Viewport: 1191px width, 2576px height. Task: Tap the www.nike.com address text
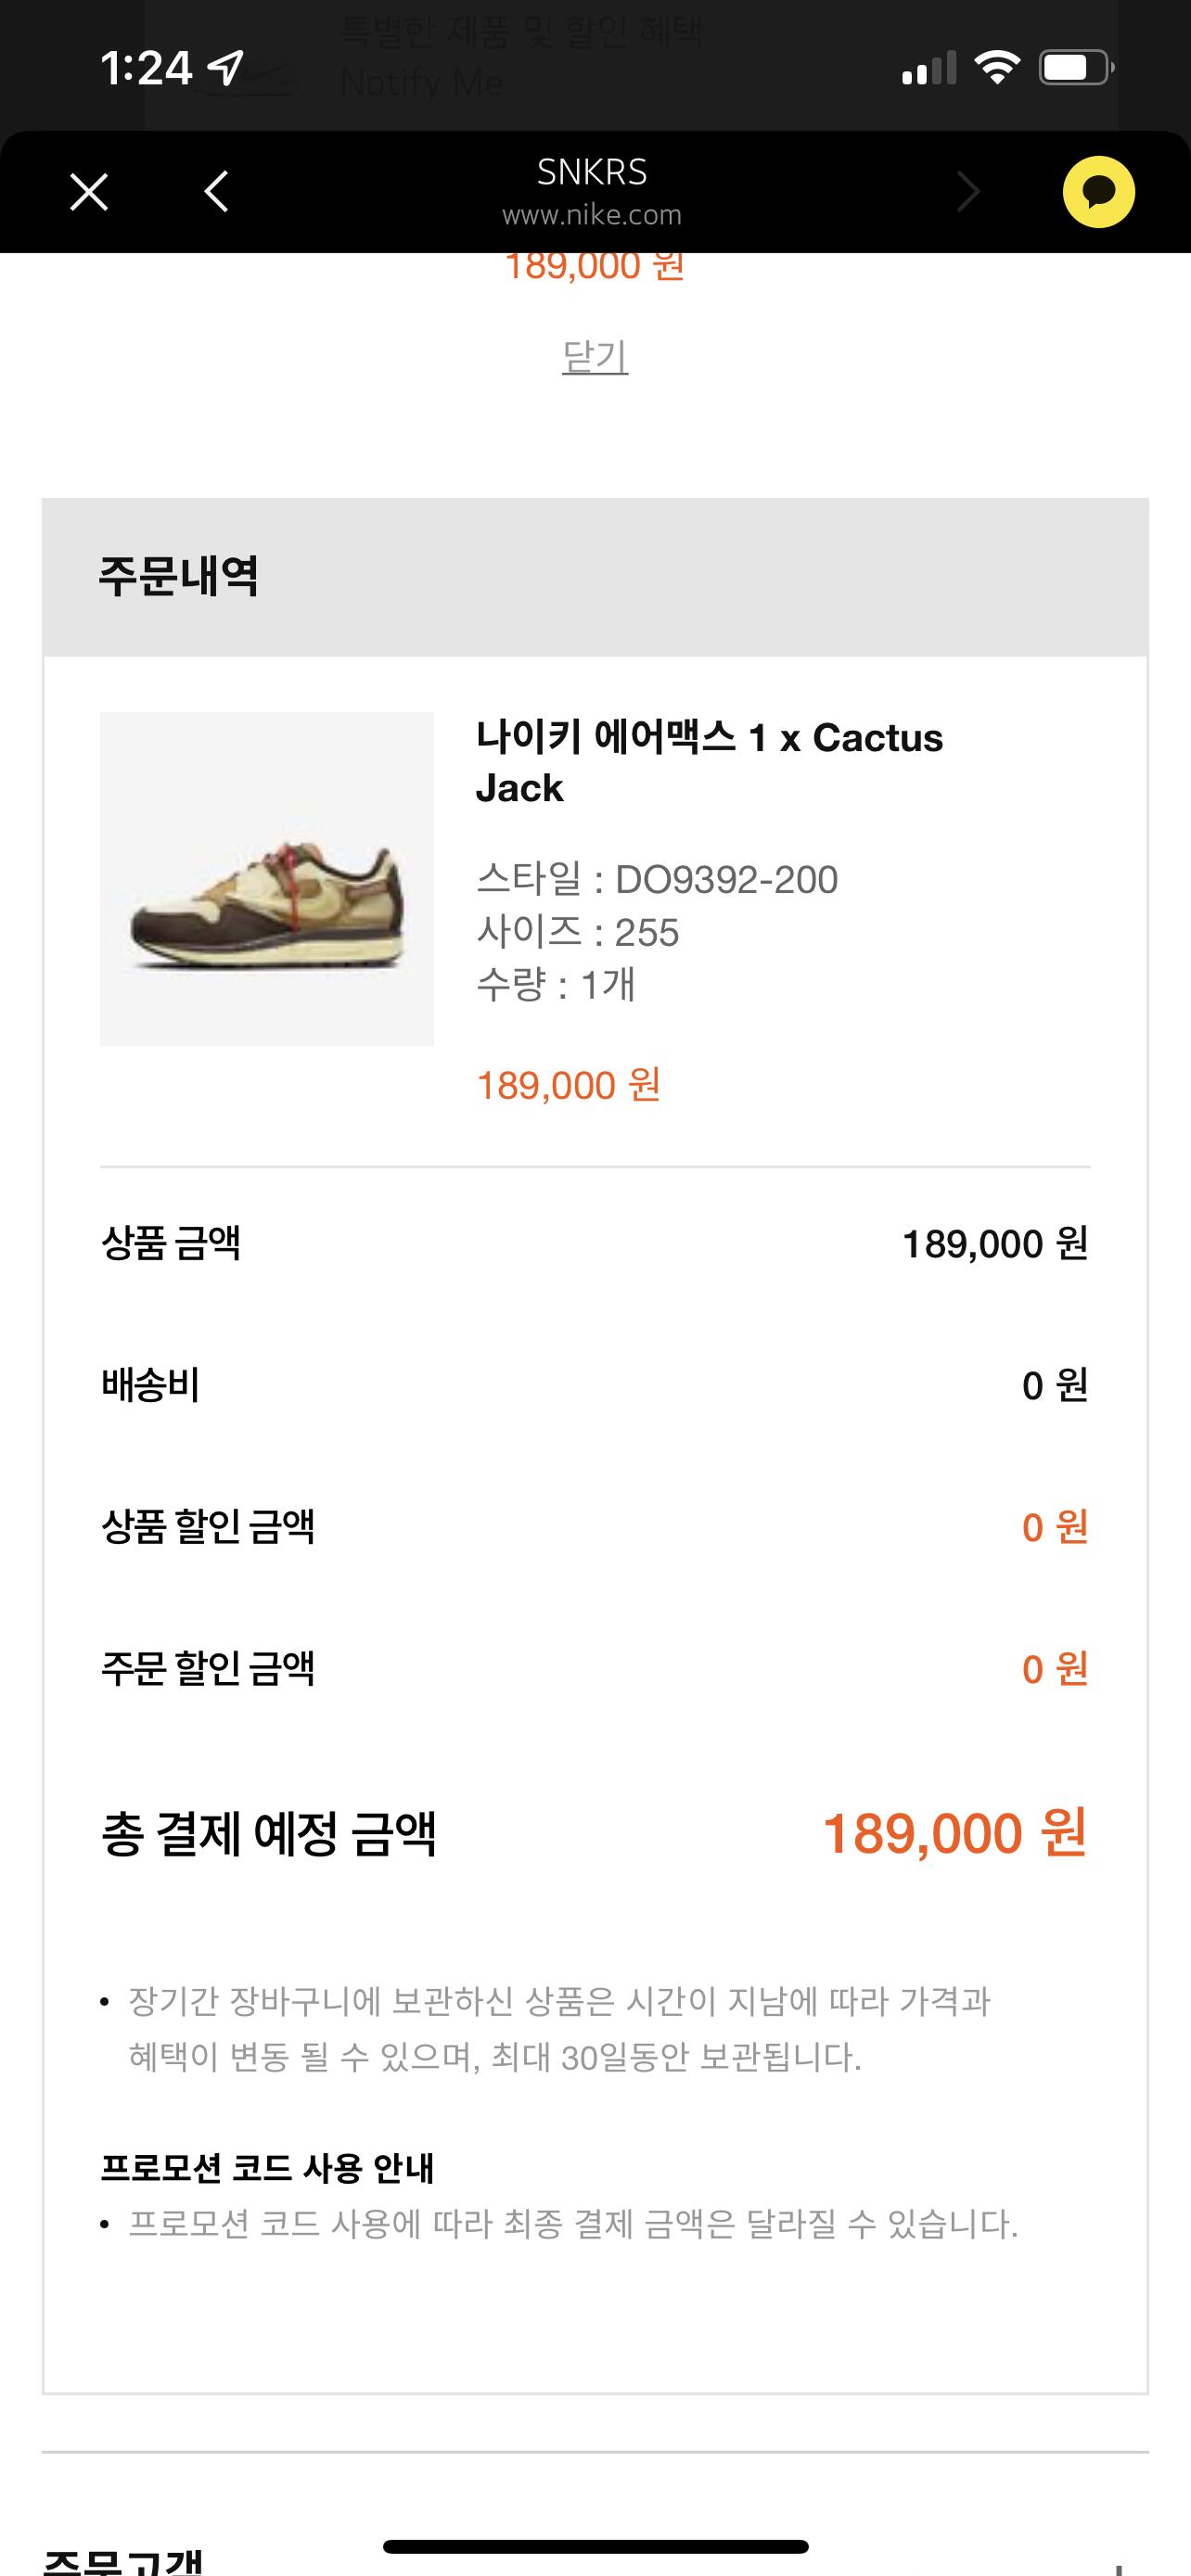pos(592,215)
